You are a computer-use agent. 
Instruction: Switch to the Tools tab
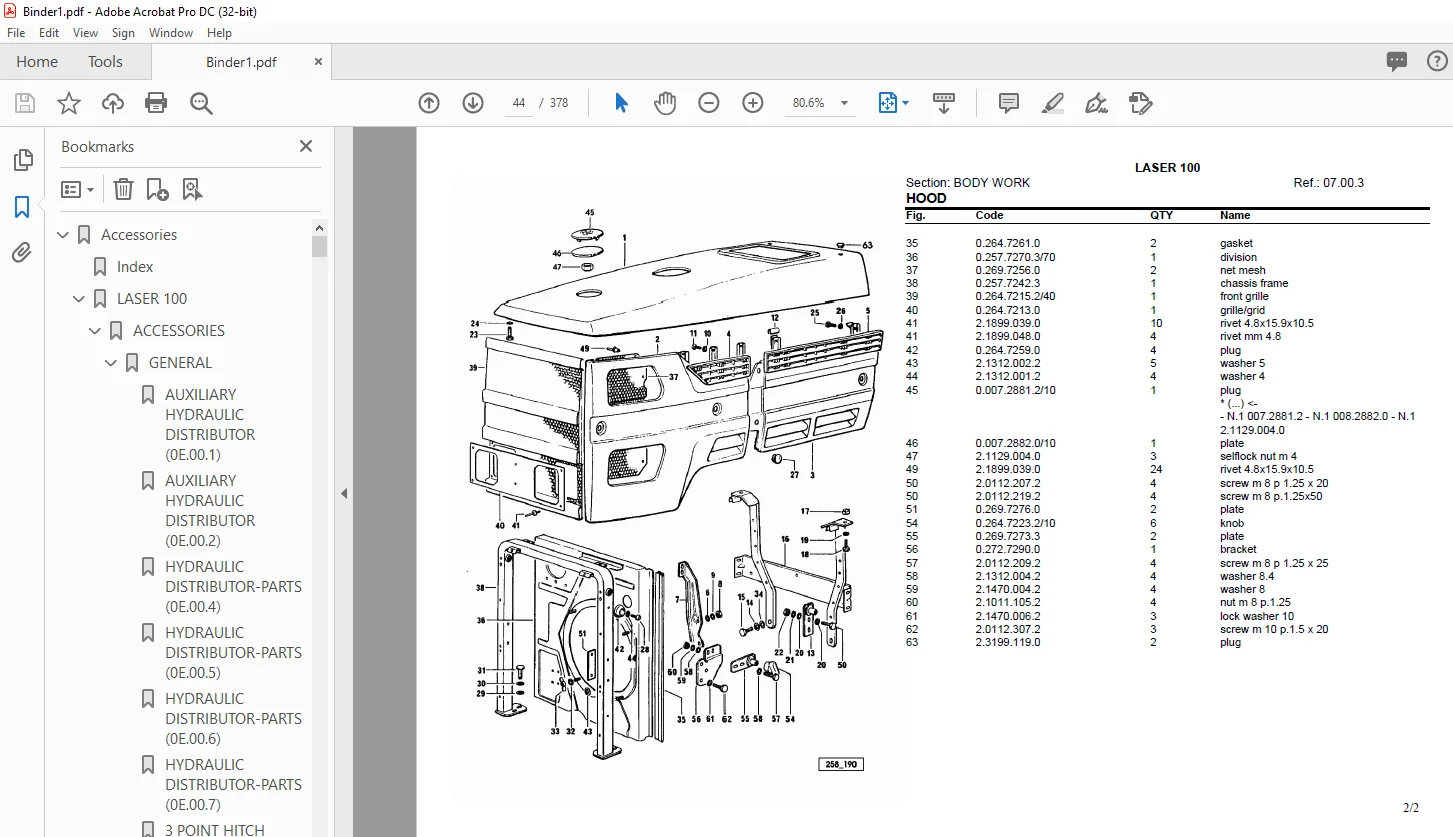[x=105, y=62]
